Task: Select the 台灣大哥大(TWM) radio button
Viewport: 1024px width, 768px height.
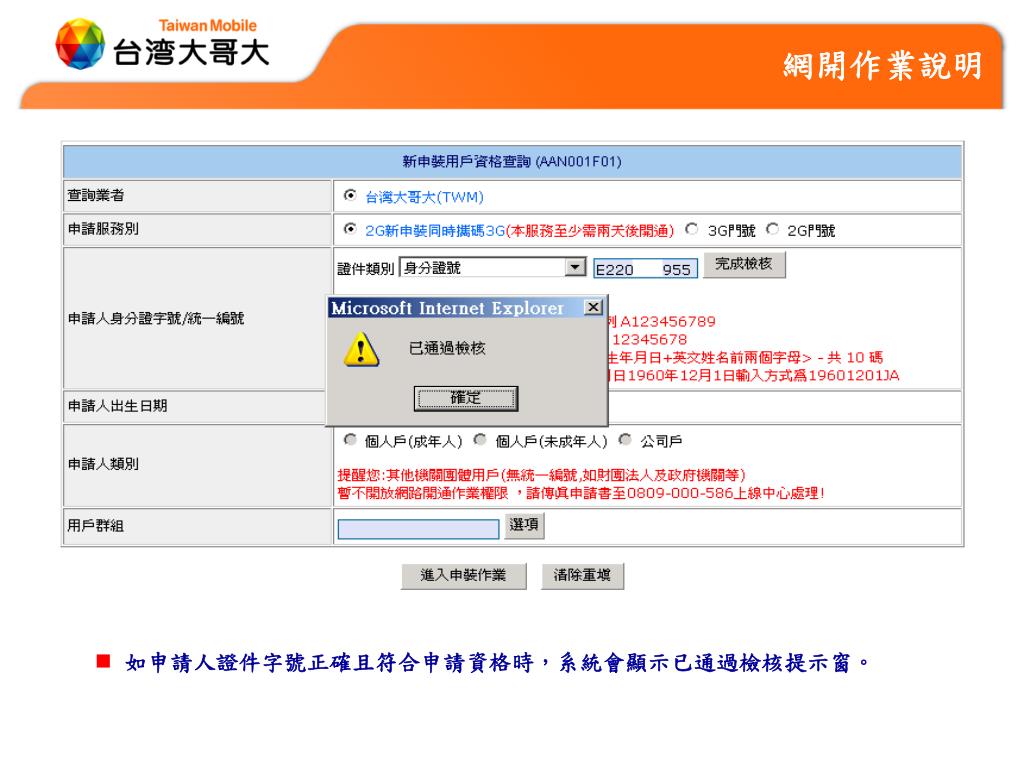Action: point(351,195)
